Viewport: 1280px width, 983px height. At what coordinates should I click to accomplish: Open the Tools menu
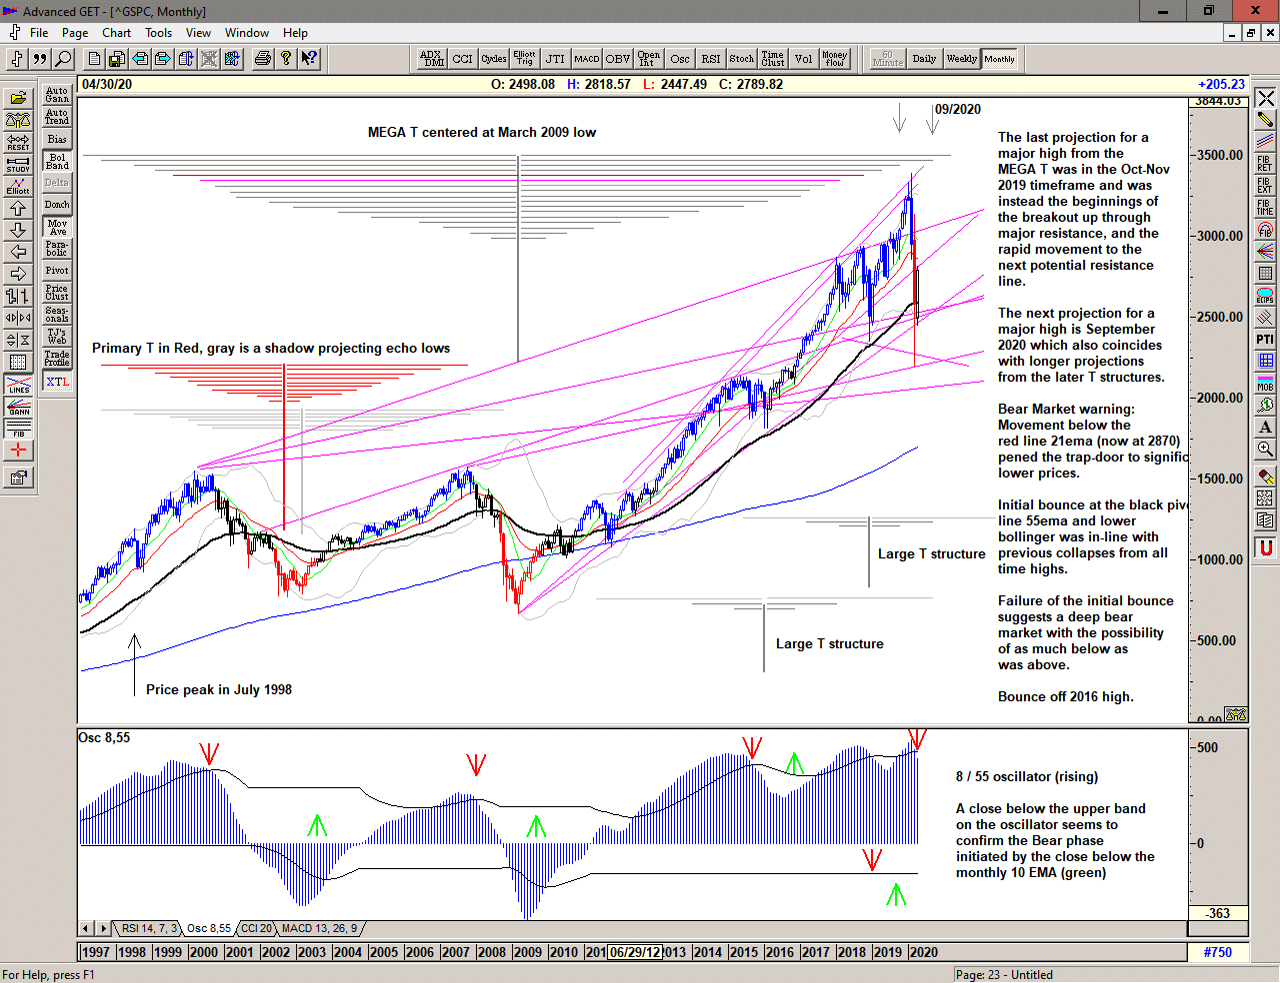pos(158,33)
